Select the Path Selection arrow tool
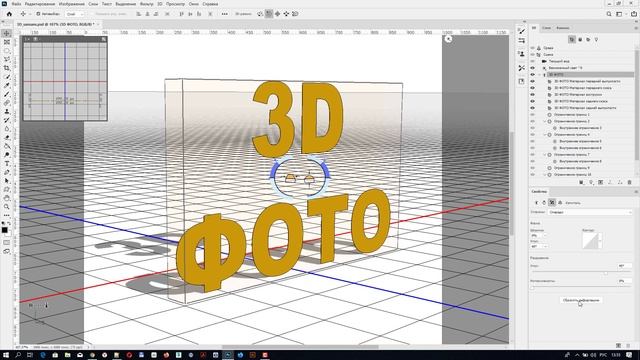The image size is (640, 360). 7,181
